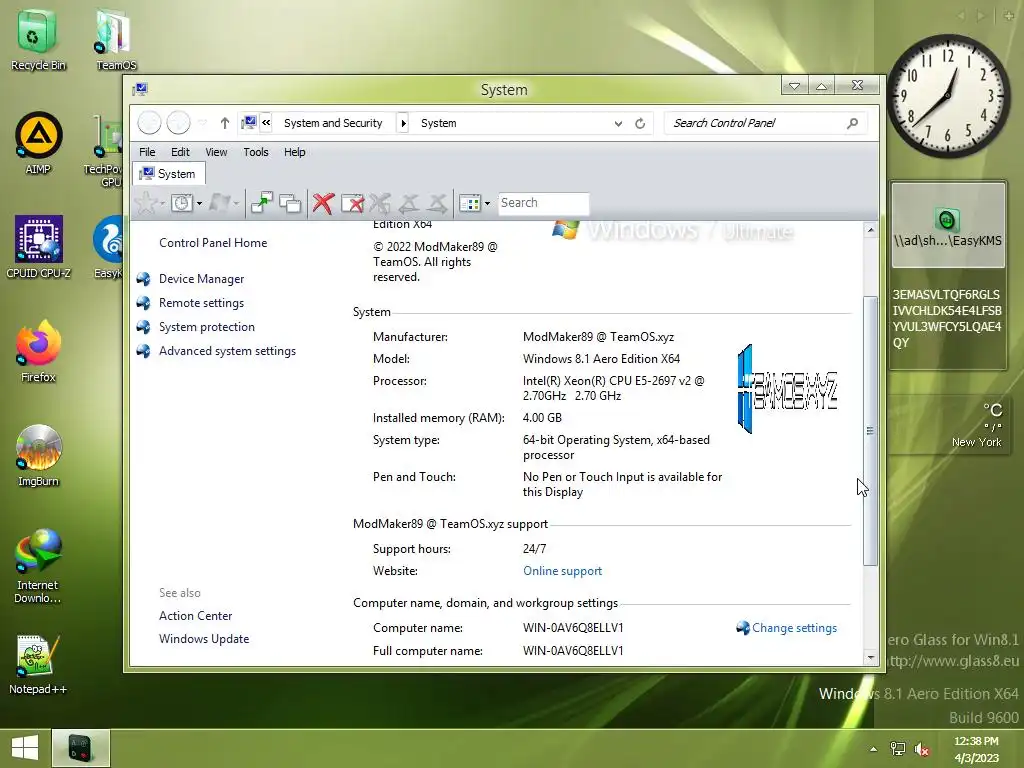Click the computer icon in address bar
The image size is (1024, 768).
point(249,122)
